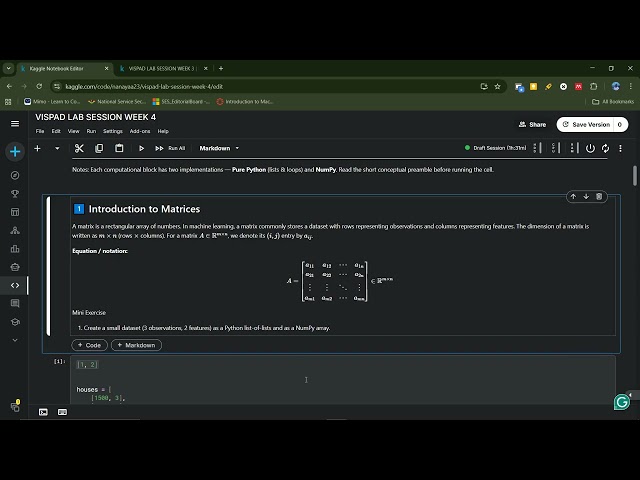Open National Service bookmark

(x=117, y=102)
